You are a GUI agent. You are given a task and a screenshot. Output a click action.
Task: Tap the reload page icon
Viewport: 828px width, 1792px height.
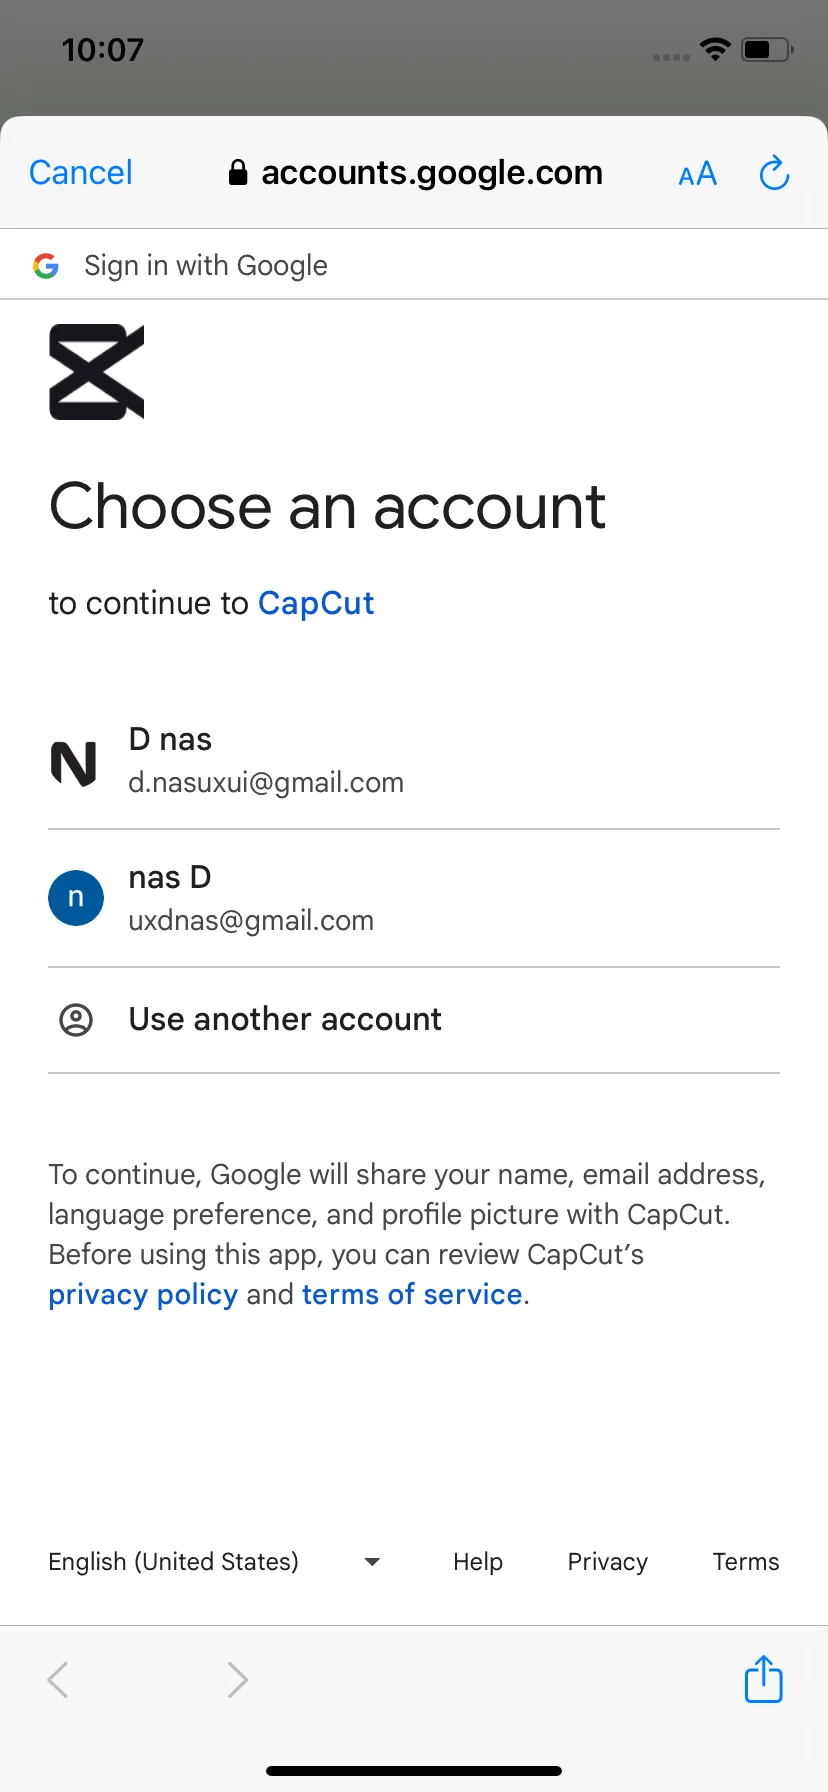coord(774,173)
